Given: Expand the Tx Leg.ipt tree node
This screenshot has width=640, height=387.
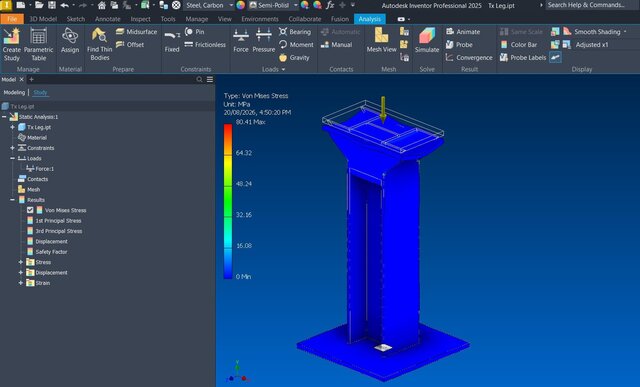Looking at the screenshot, I should pyautogui.click(x=12, y=127).
